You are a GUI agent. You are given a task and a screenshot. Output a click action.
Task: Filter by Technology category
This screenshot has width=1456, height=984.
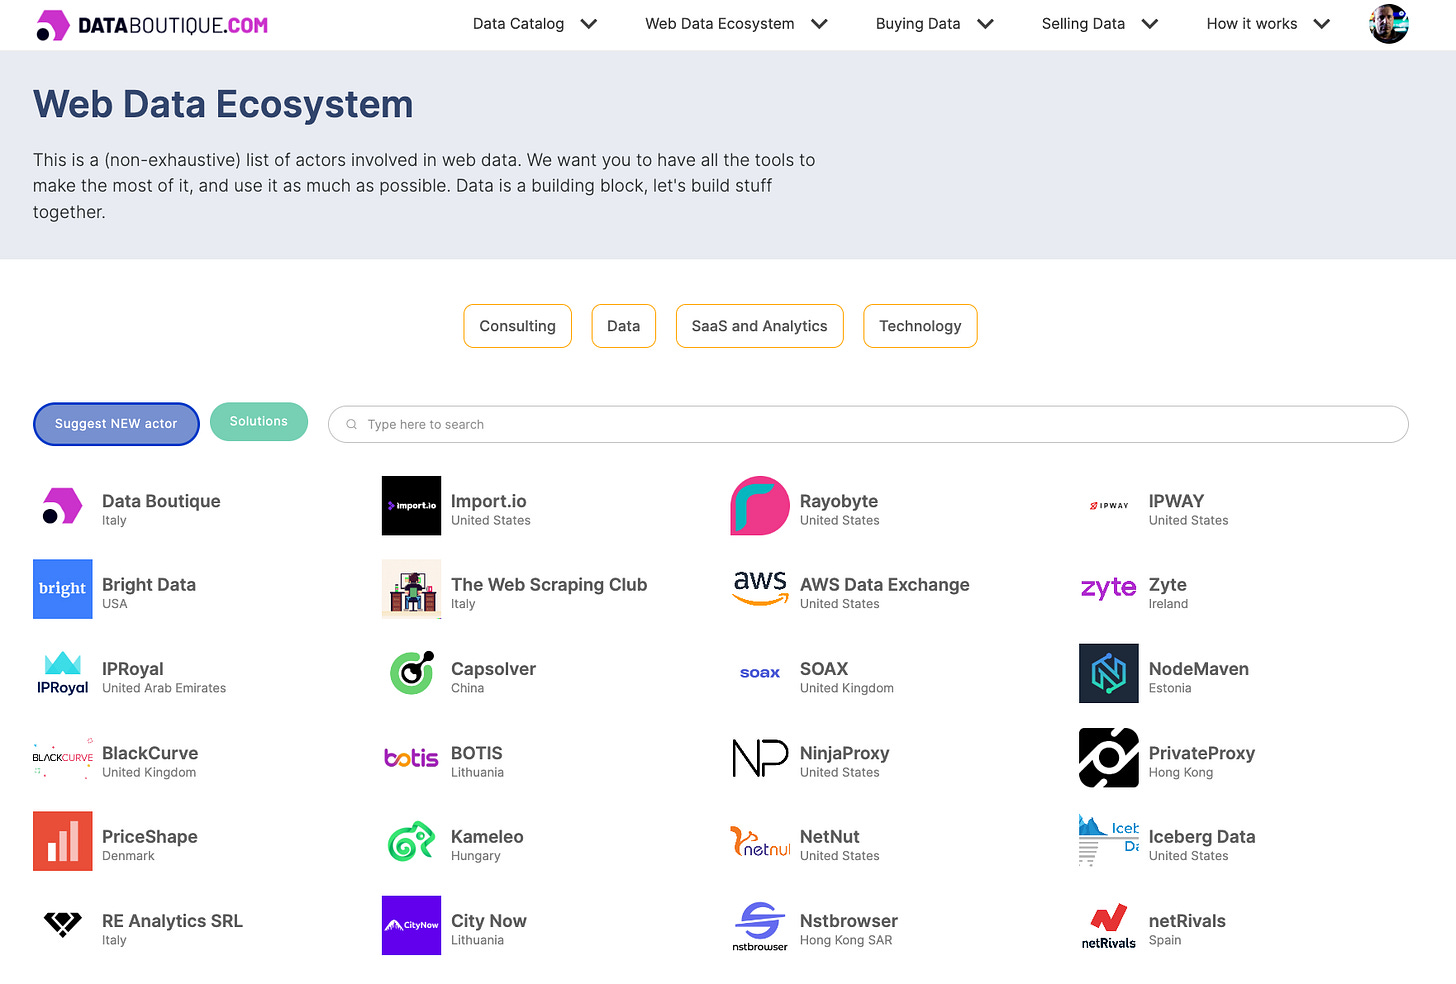pyautogui.click(x=920, y=326)
